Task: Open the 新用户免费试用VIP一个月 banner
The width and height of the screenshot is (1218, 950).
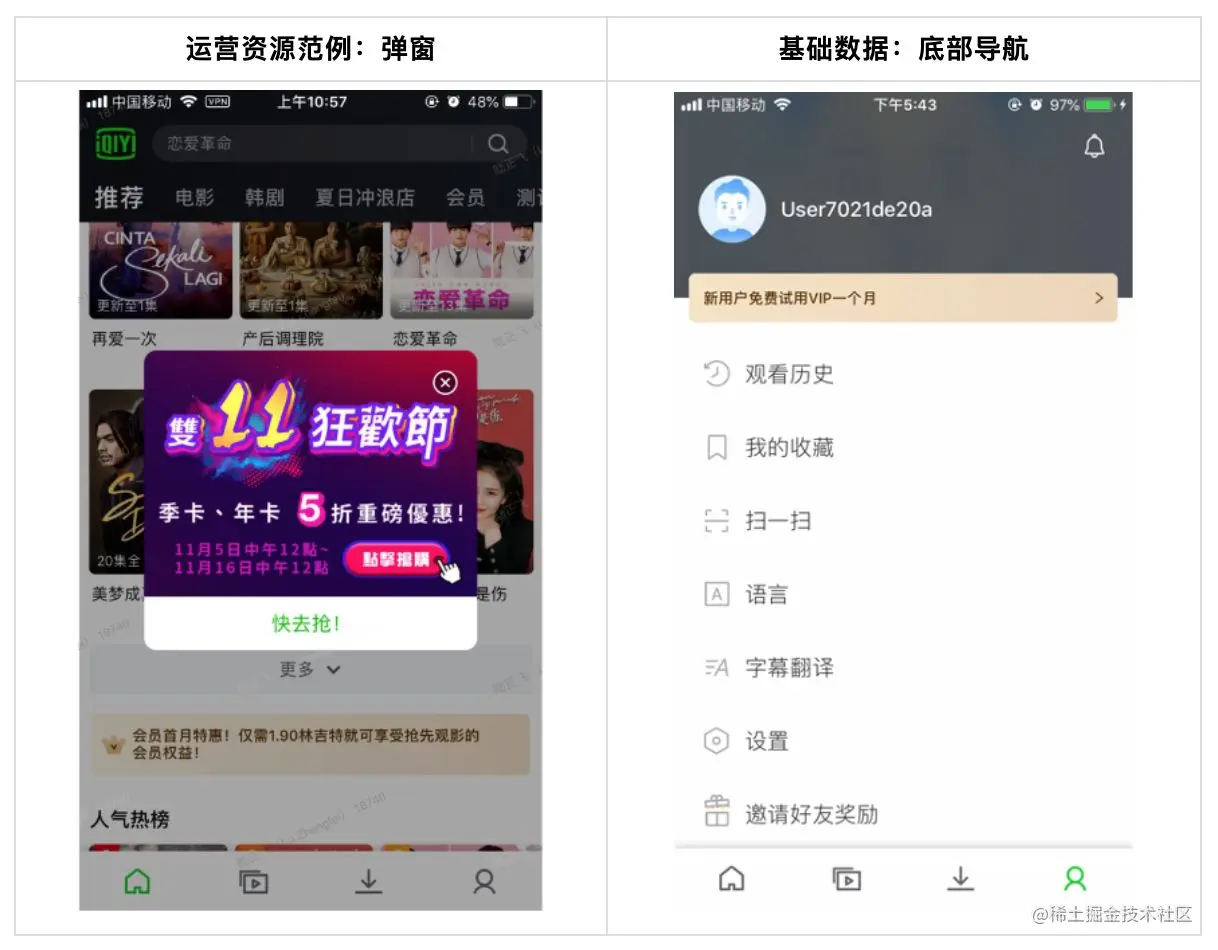Action: tap(903, 298)
